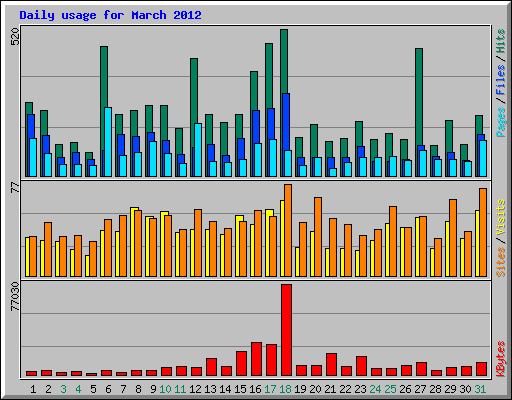Select the orange Visits bar for day 29

tap(453, 238)
